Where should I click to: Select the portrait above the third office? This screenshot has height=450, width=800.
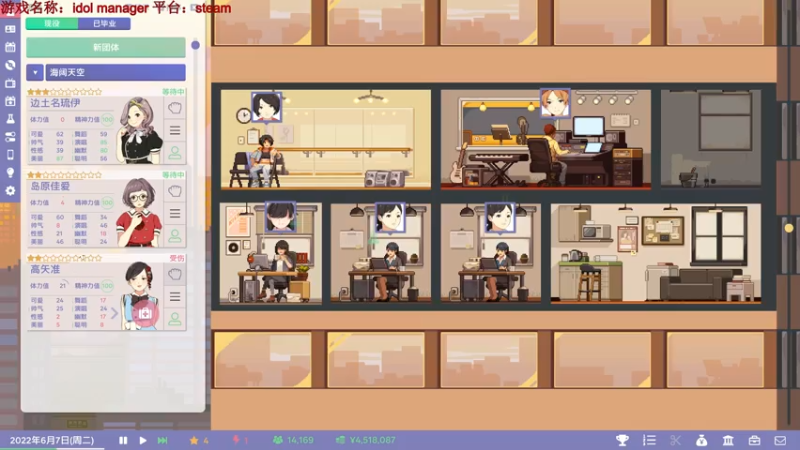pos(499,217)
